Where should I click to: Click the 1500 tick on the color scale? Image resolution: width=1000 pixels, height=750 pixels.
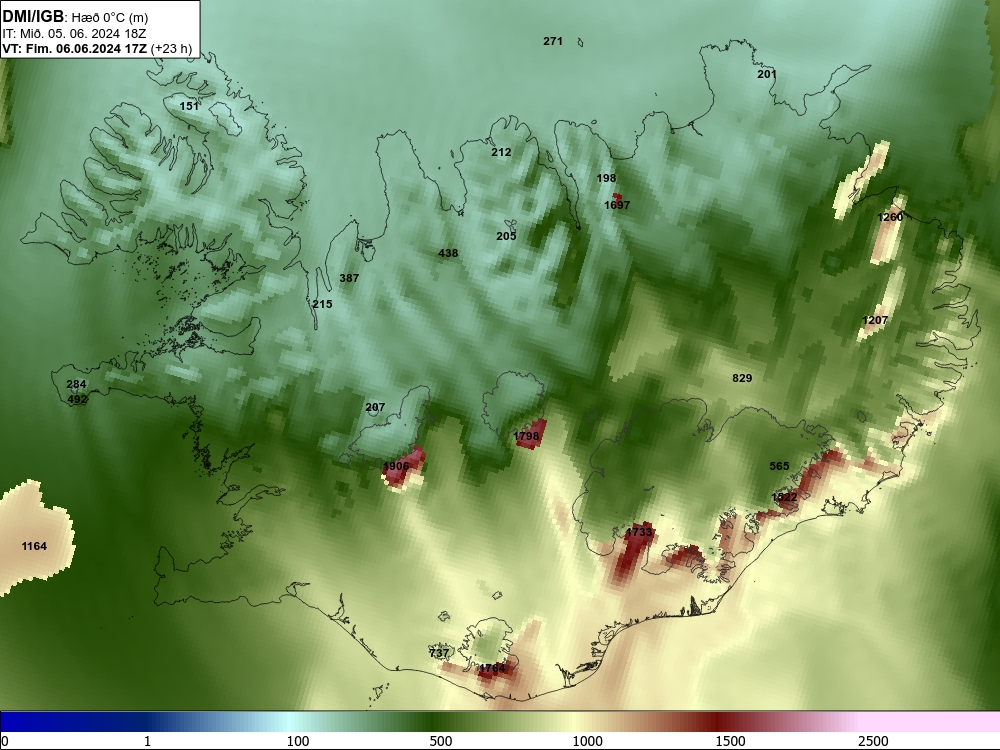click(x=730, y=741)
